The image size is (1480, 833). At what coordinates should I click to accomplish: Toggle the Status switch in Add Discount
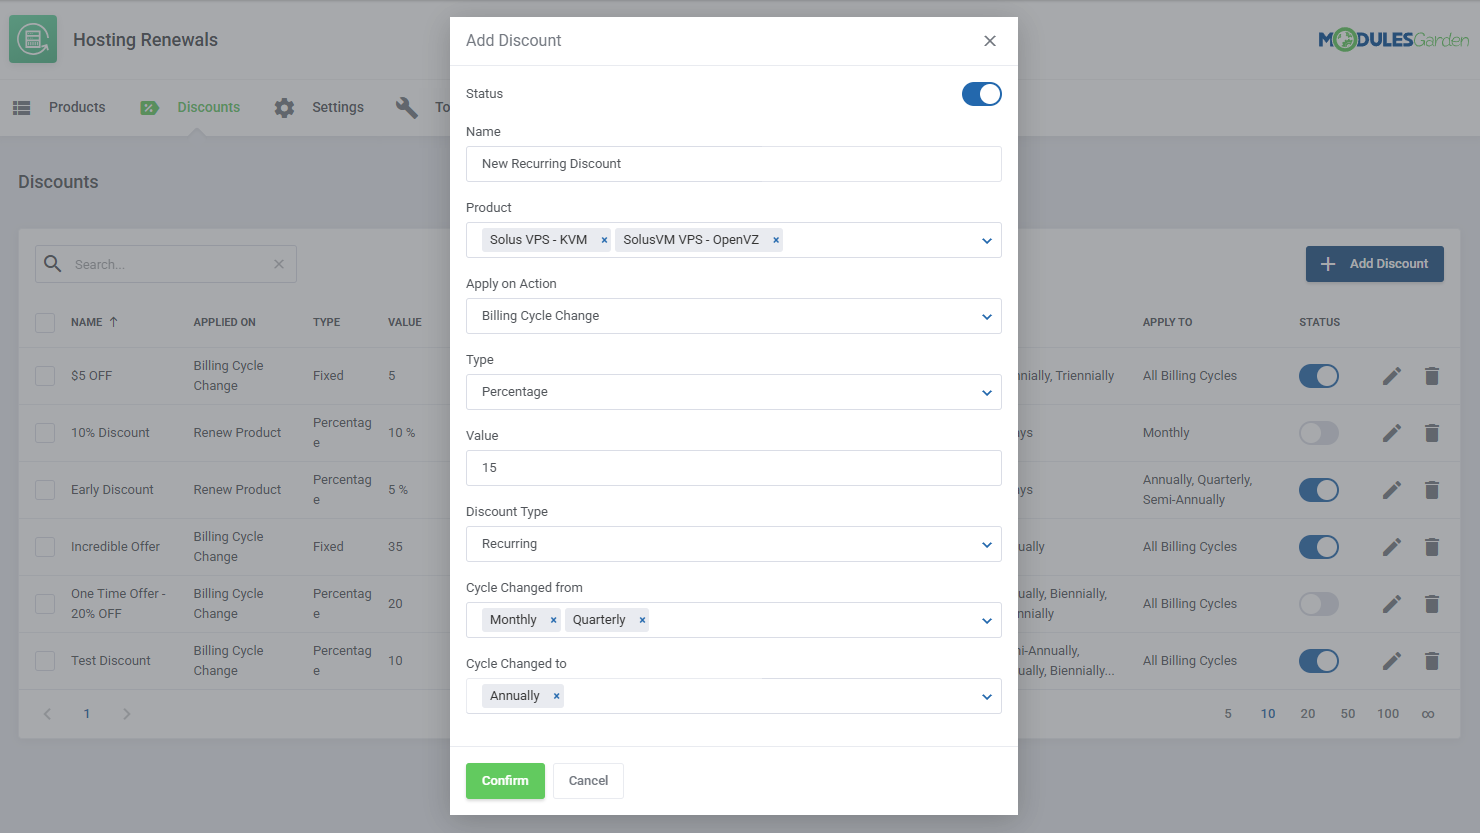pyautogui.click(x=981, y=94)
